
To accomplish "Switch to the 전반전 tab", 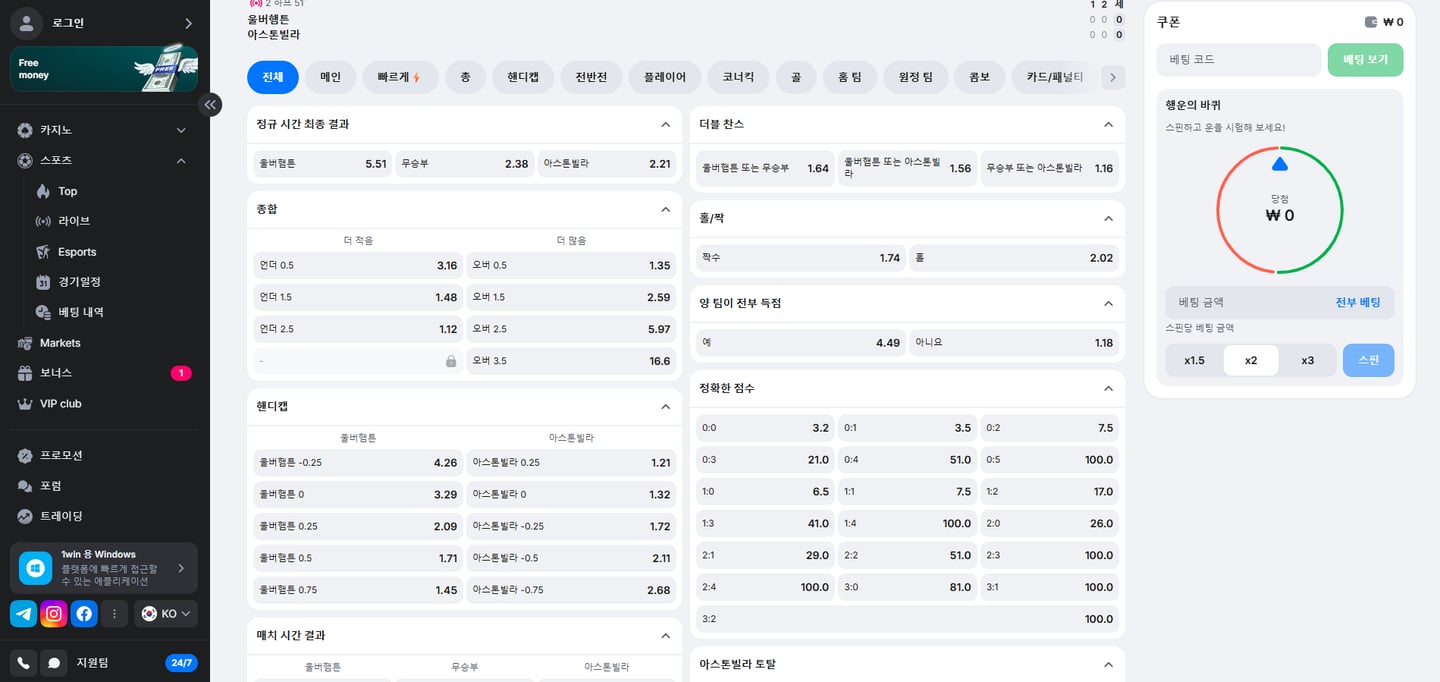I will click(591, 77).
